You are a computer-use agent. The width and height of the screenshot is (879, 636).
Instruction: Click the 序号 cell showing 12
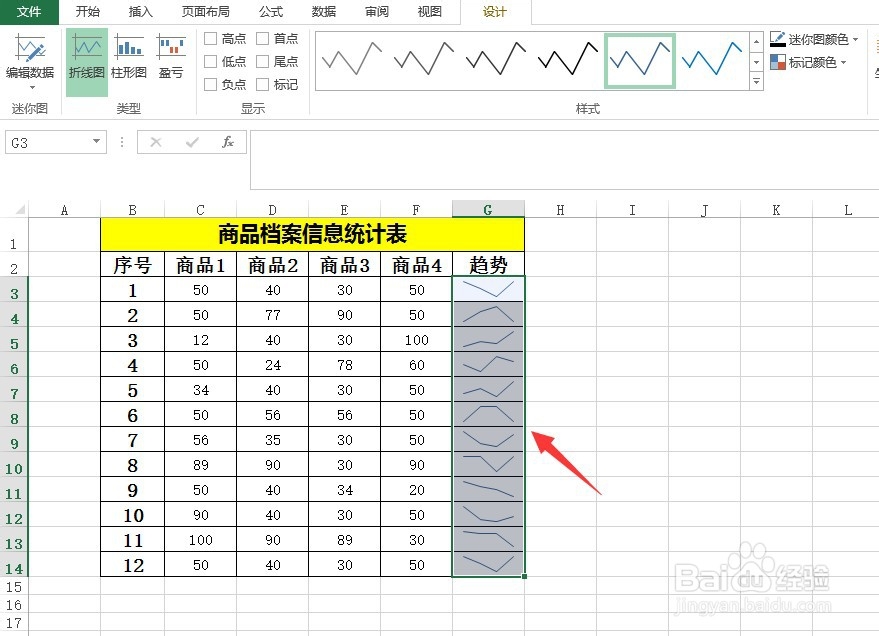(132, 565)
